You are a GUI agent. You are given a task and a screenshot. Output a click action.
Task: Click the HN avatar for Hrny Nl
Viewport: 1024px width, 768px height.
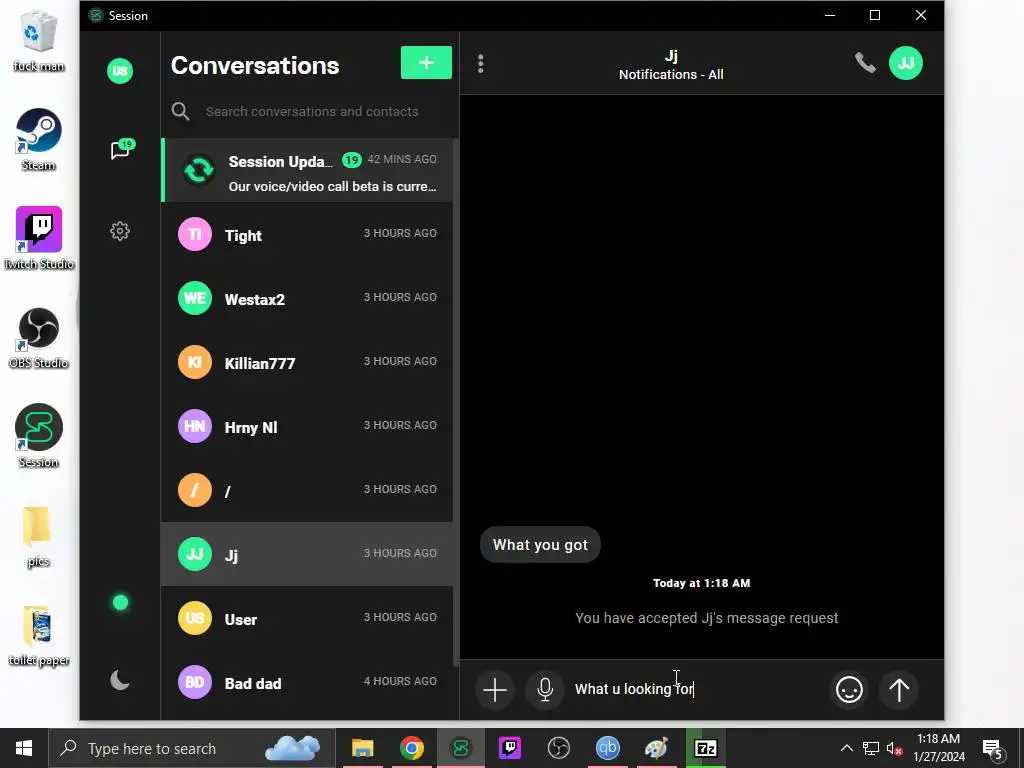pos(195,426)
